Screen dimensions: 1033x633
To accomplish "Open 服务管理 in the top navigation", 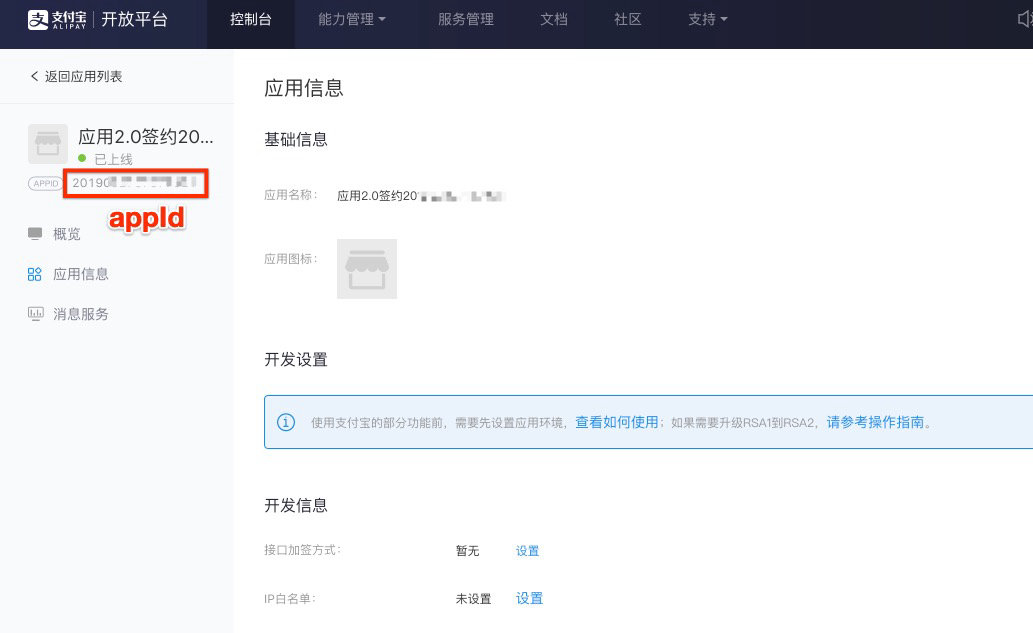I will [465, 19].
